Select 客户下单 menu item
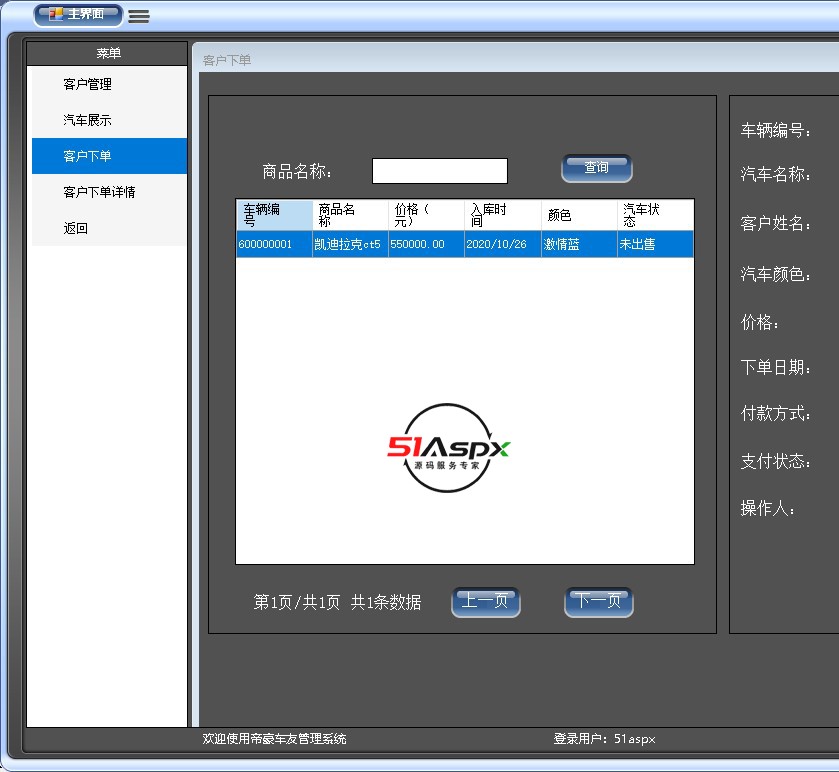The width and height of the screenshot is (839, 772). click(88, 156)
